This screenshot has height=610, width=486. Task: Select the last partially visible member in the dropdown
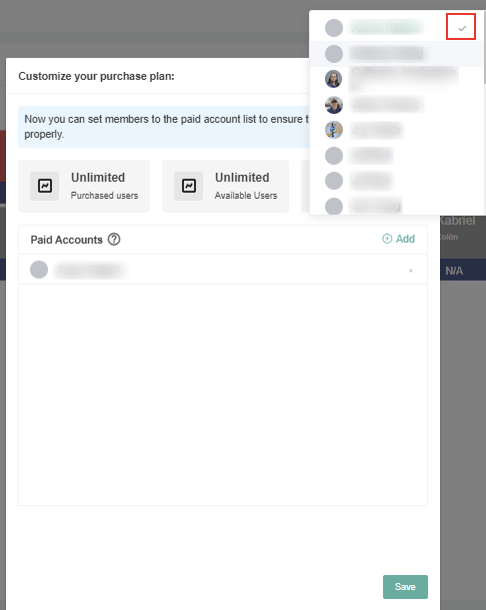pyautogui.click(x=397, y=205)
